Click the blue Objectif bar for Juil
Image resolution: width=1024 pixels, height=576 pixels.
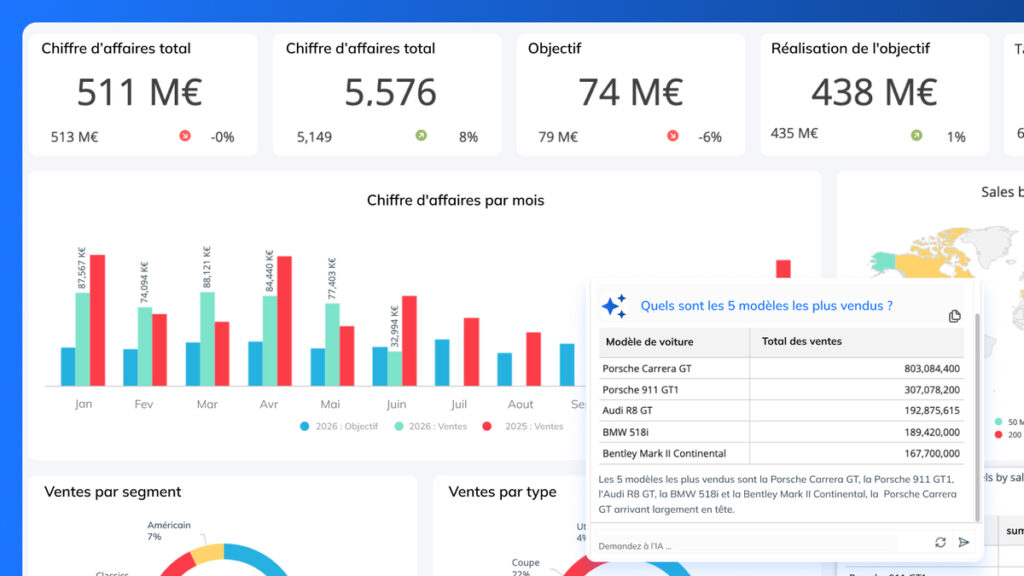(x=442, y=362)
